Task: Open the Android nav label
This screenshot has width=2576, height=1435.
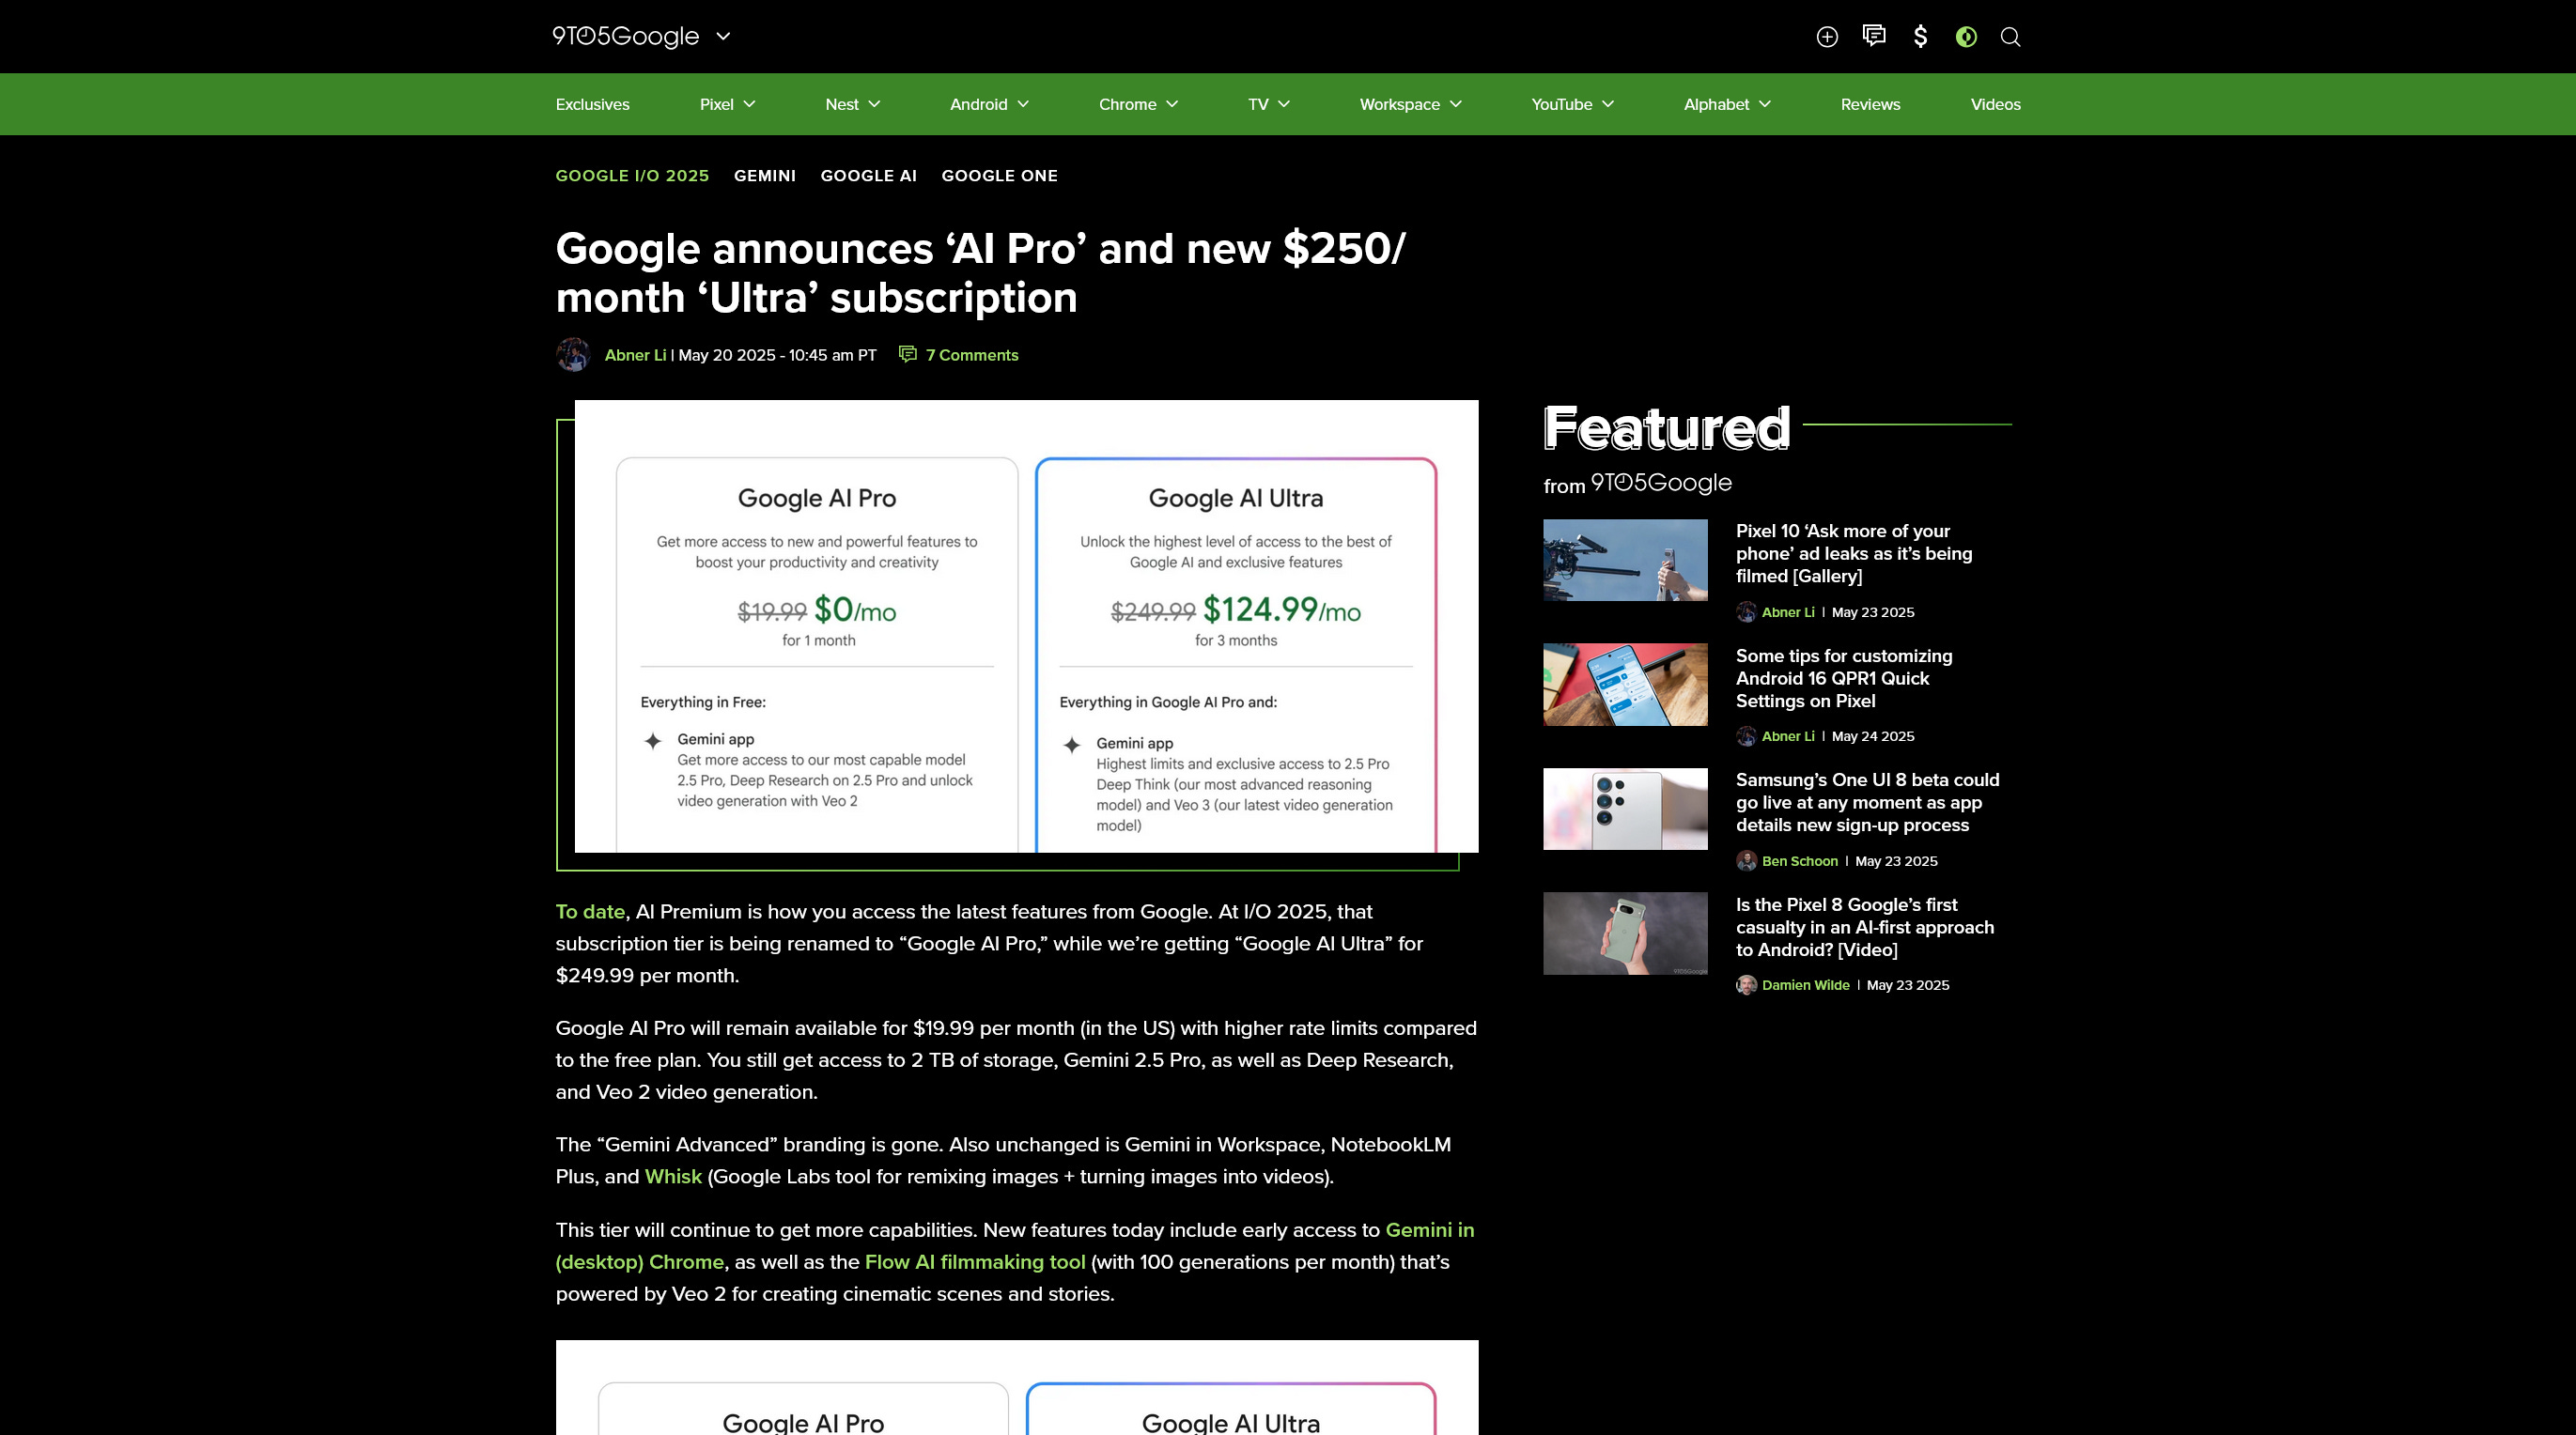Action: [x=978, y=104]
